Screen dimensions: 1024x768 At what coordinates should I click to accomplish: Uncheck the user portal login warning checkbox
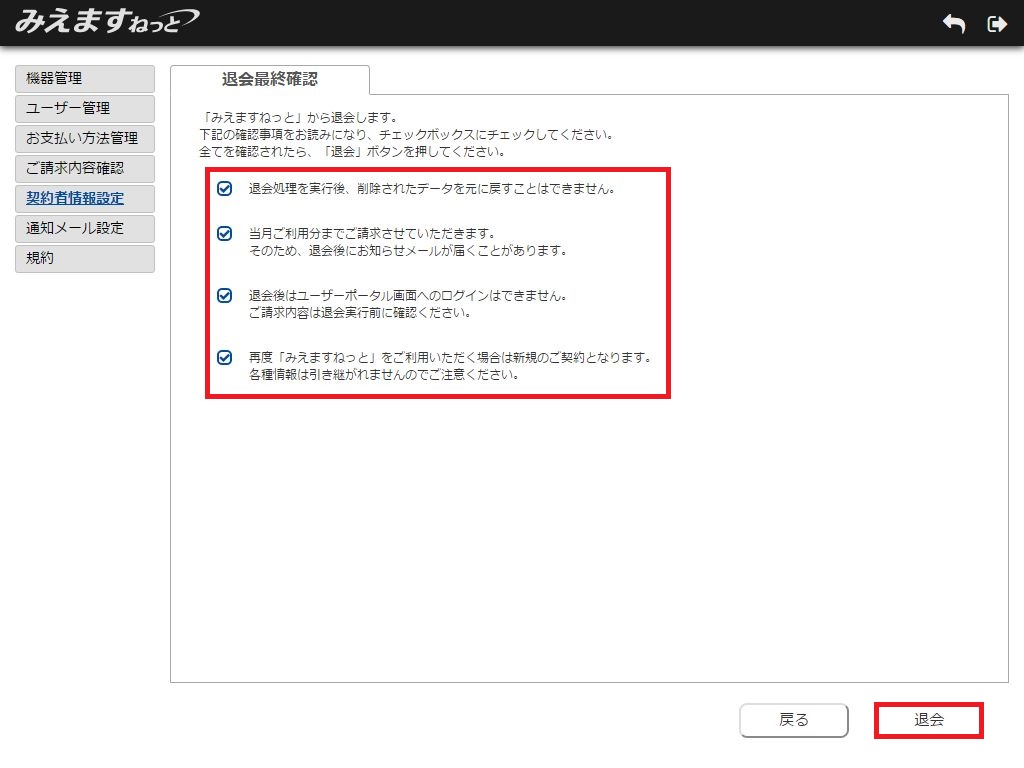[x=225, y=296]
